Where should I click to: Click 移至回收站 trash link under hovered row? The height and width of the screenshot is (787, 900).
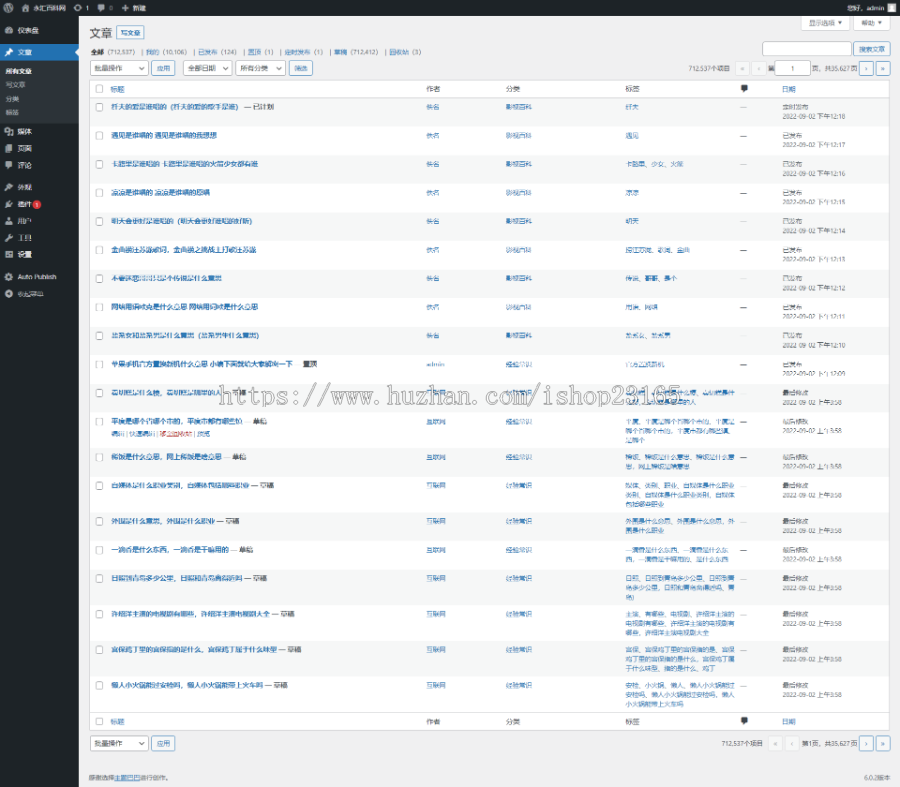(176, 434)
